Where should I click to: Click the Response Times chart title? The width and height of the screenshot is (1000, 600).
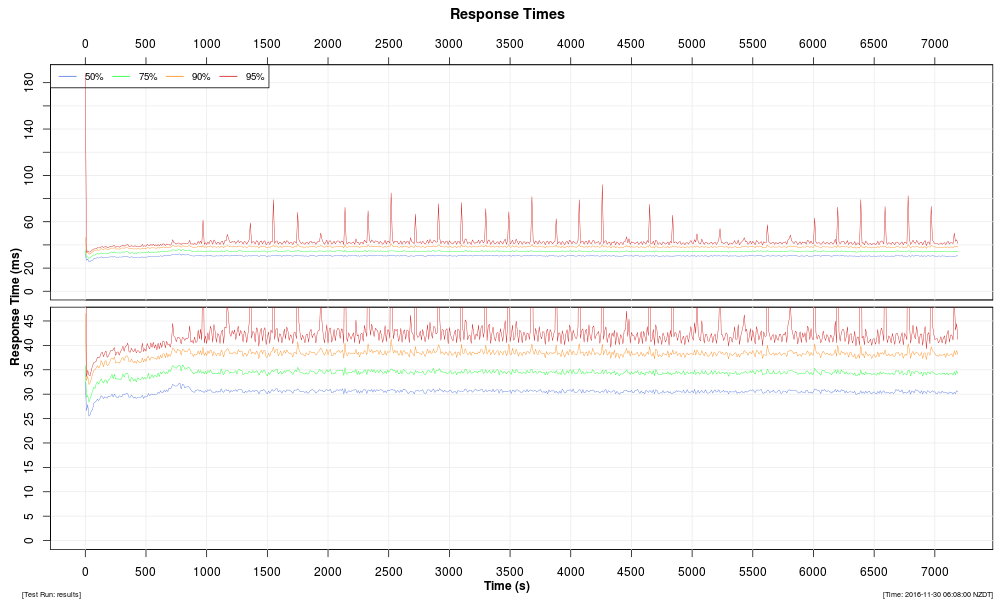[x=507, y=14]
